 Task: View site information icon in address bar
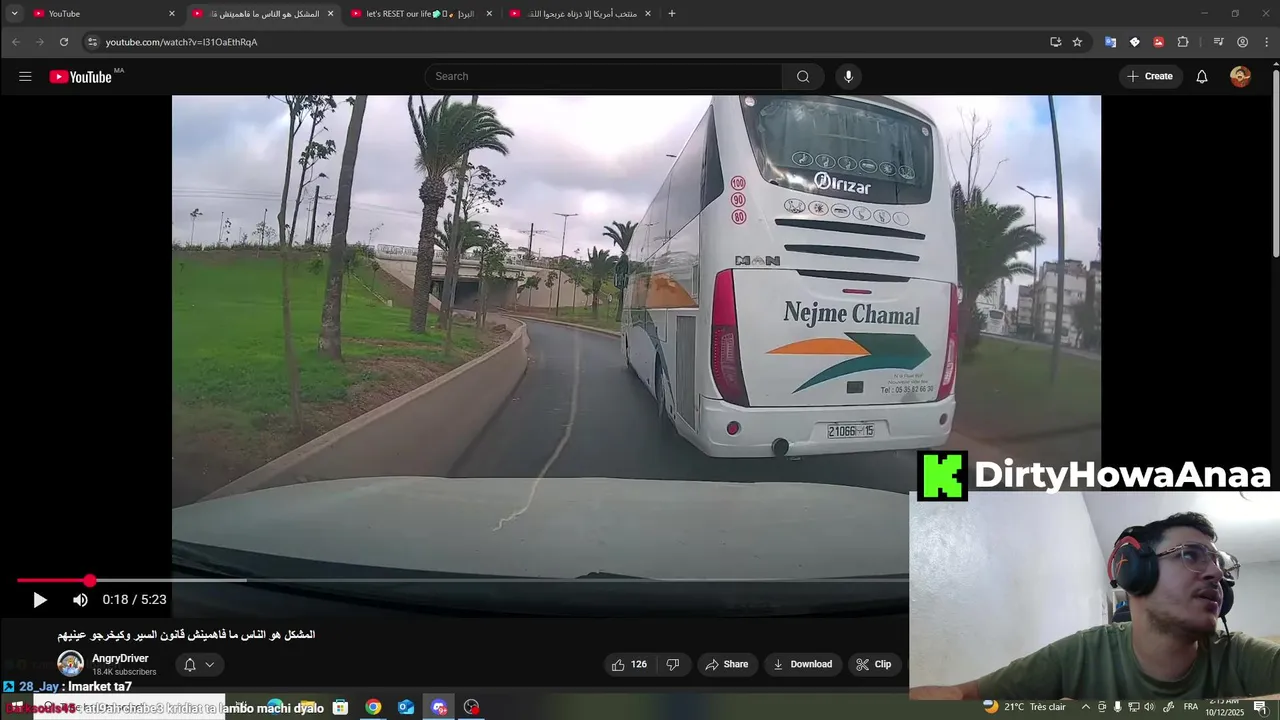pyautogui.click(x=93, y=42)
